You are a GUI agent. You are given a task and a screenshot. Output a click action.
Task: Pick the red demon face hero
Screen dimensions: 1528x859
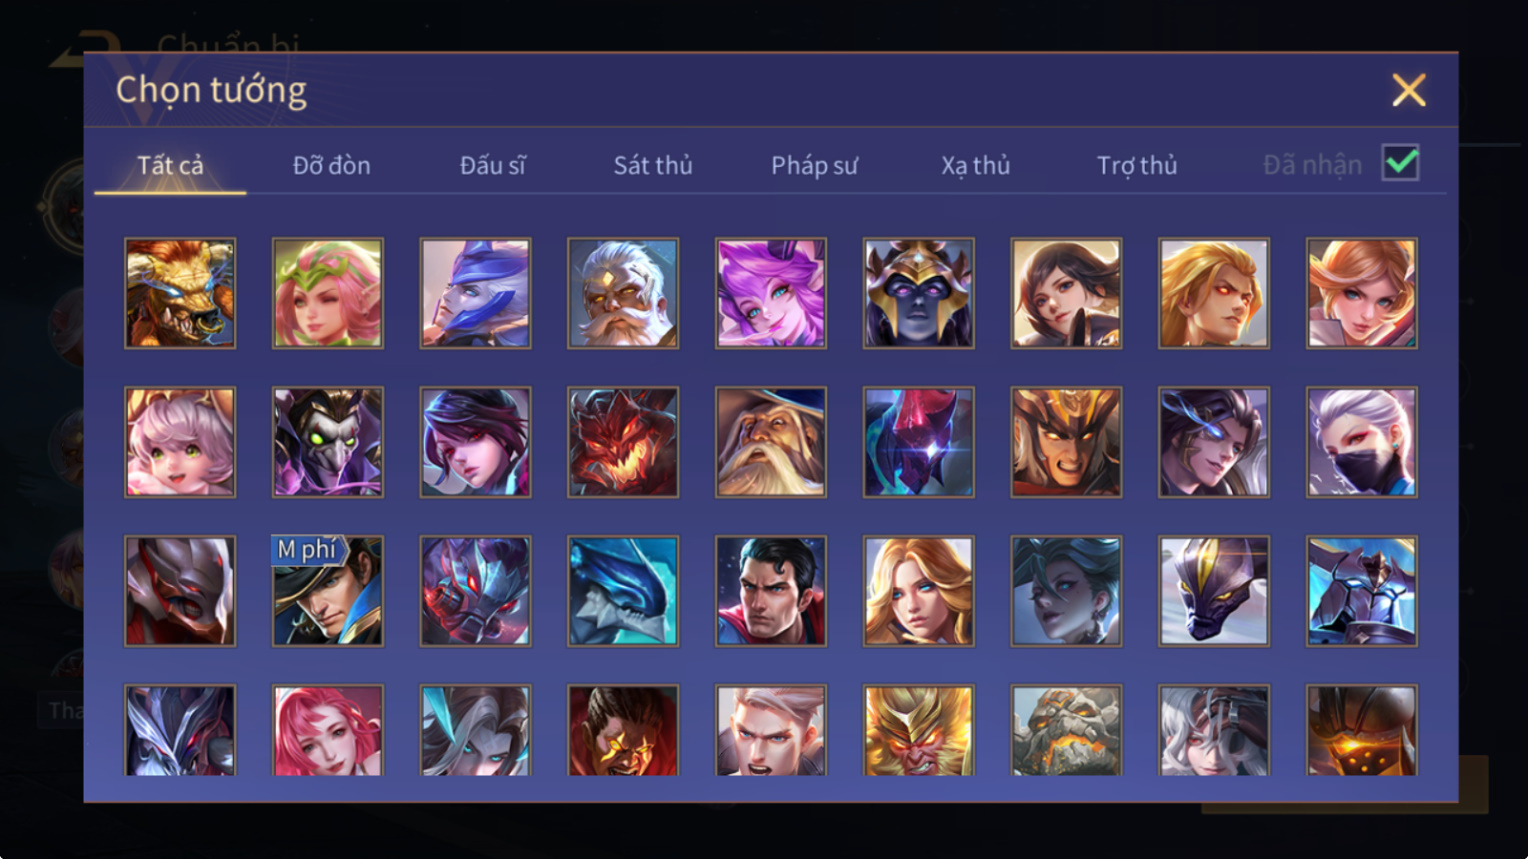[x=623, y=442]
